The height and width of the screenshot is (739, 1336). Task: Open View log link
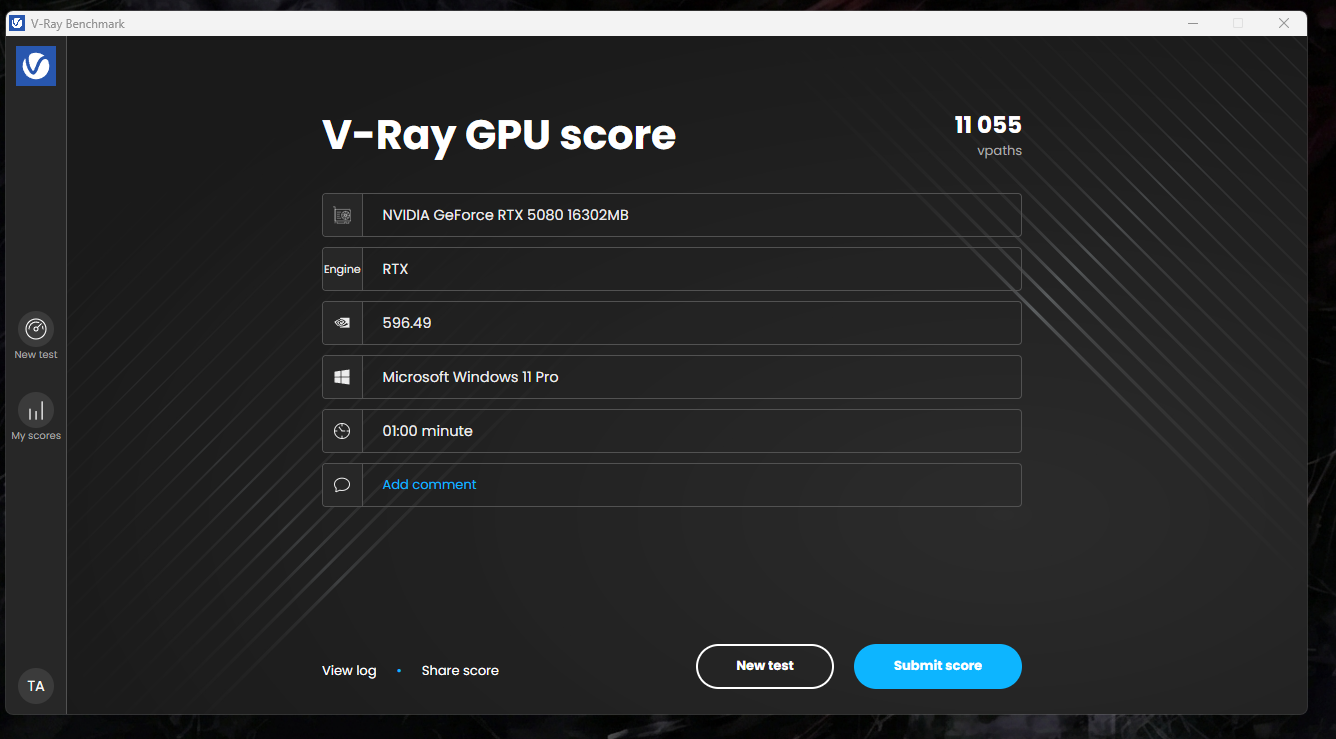(x=349, y=670)
